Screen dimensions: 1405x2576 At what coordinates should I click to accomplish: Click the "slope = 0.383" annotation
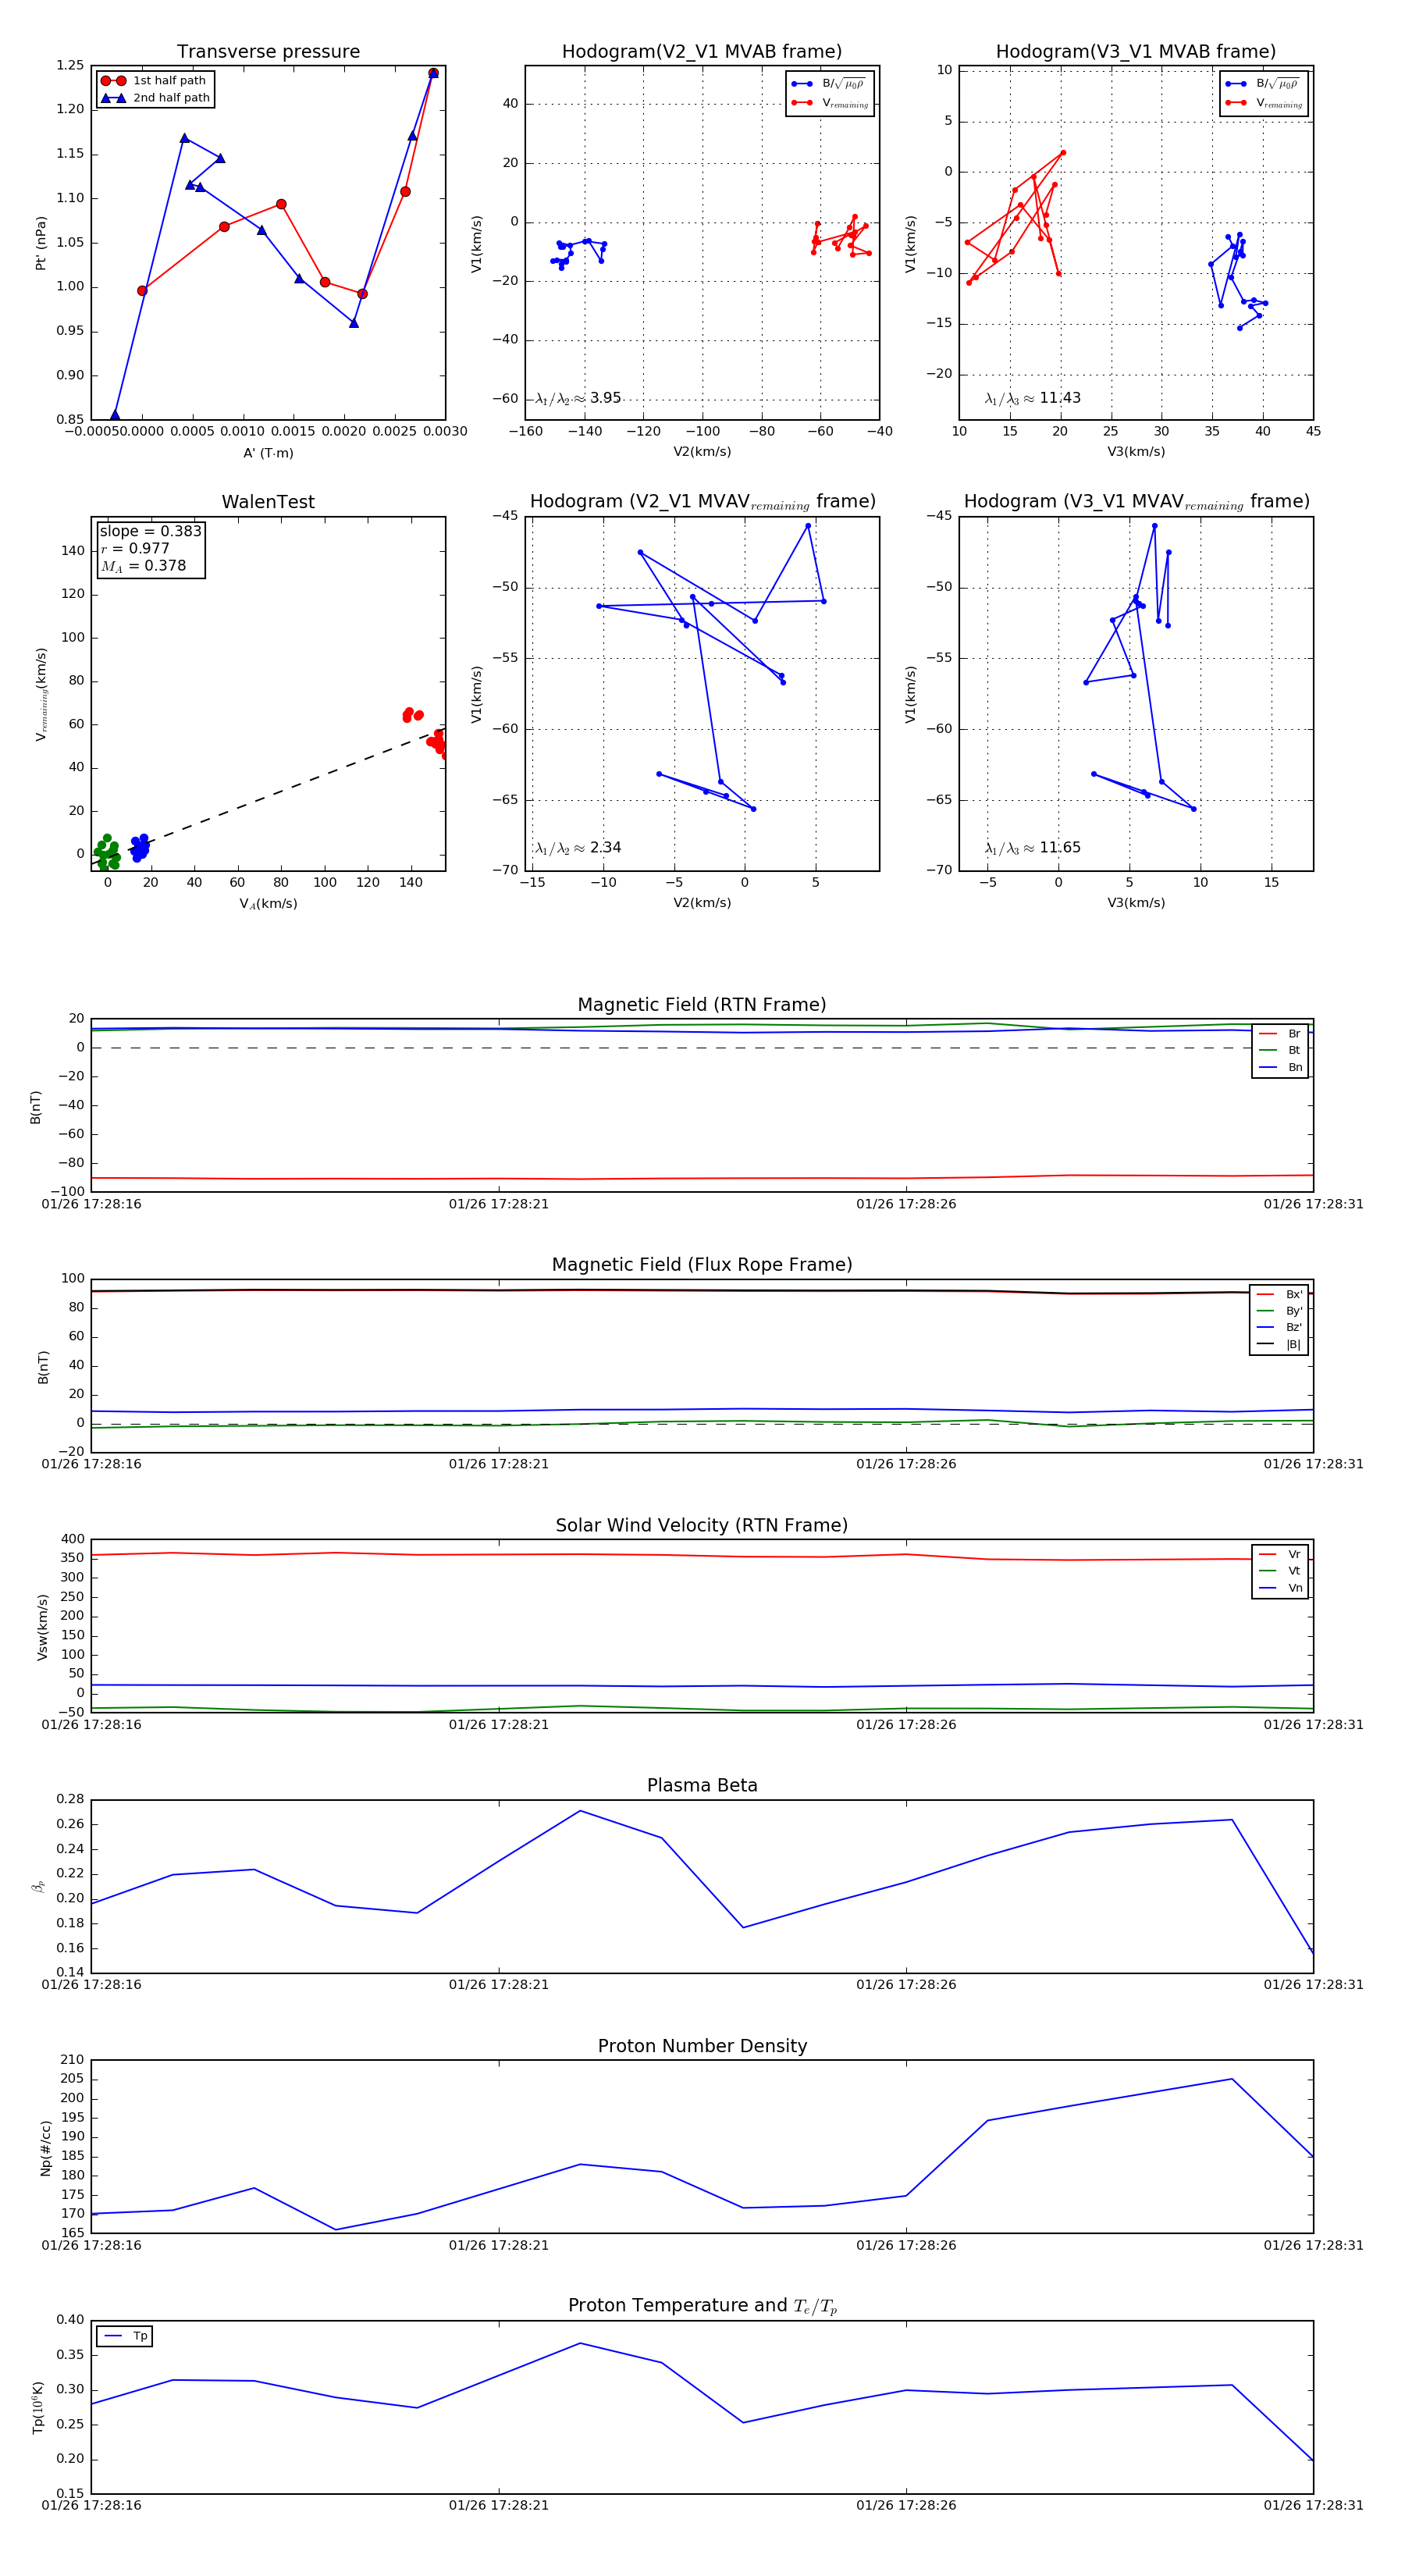pyautogui.click(x=151, y=531)
